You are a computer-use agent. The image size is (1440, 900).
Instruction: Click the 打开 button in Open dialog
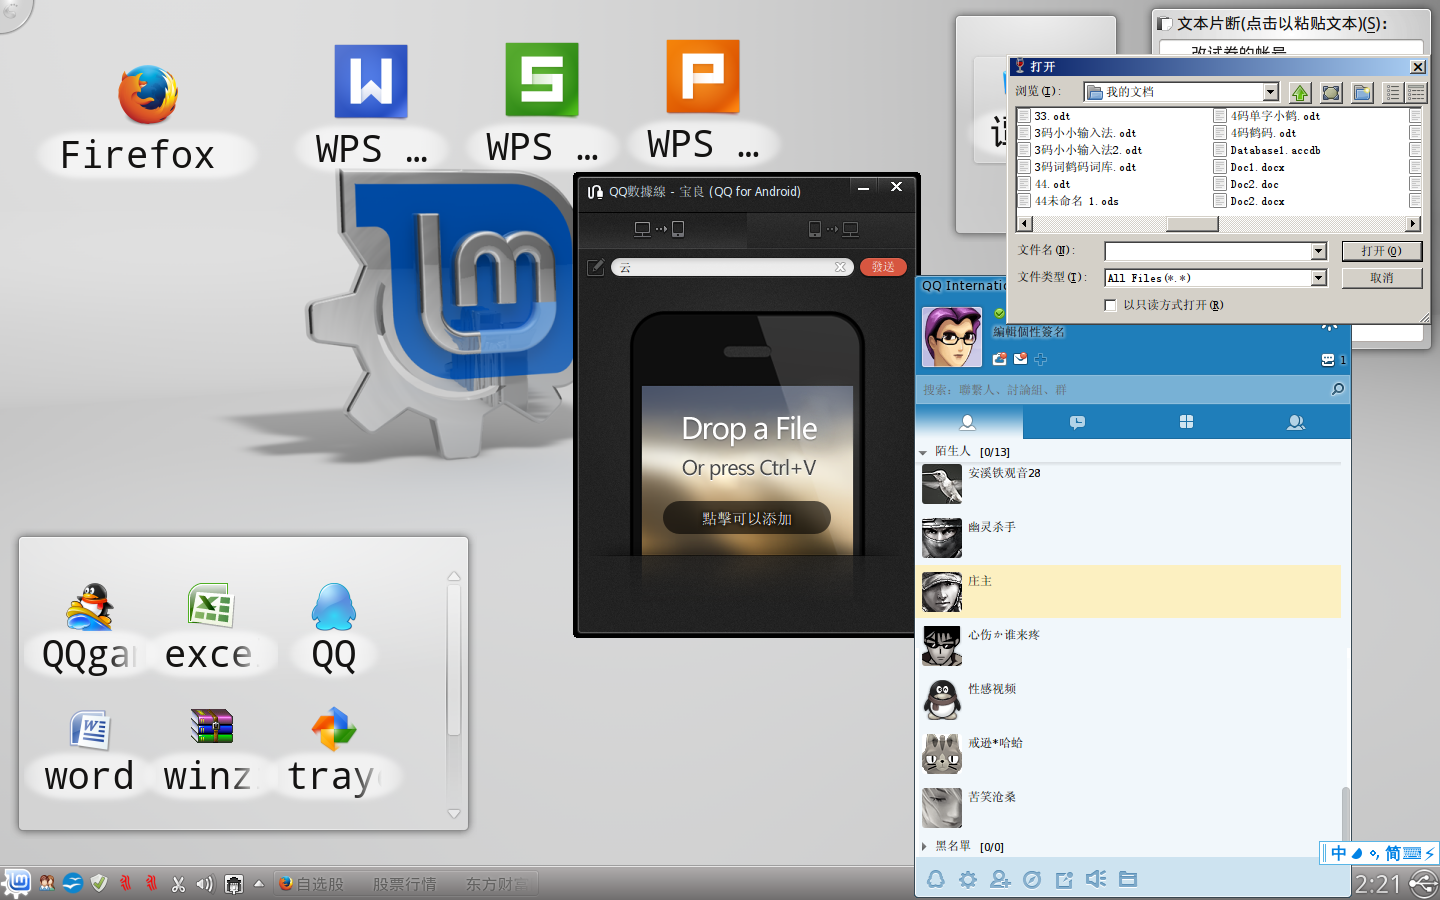click(1381, 251)
